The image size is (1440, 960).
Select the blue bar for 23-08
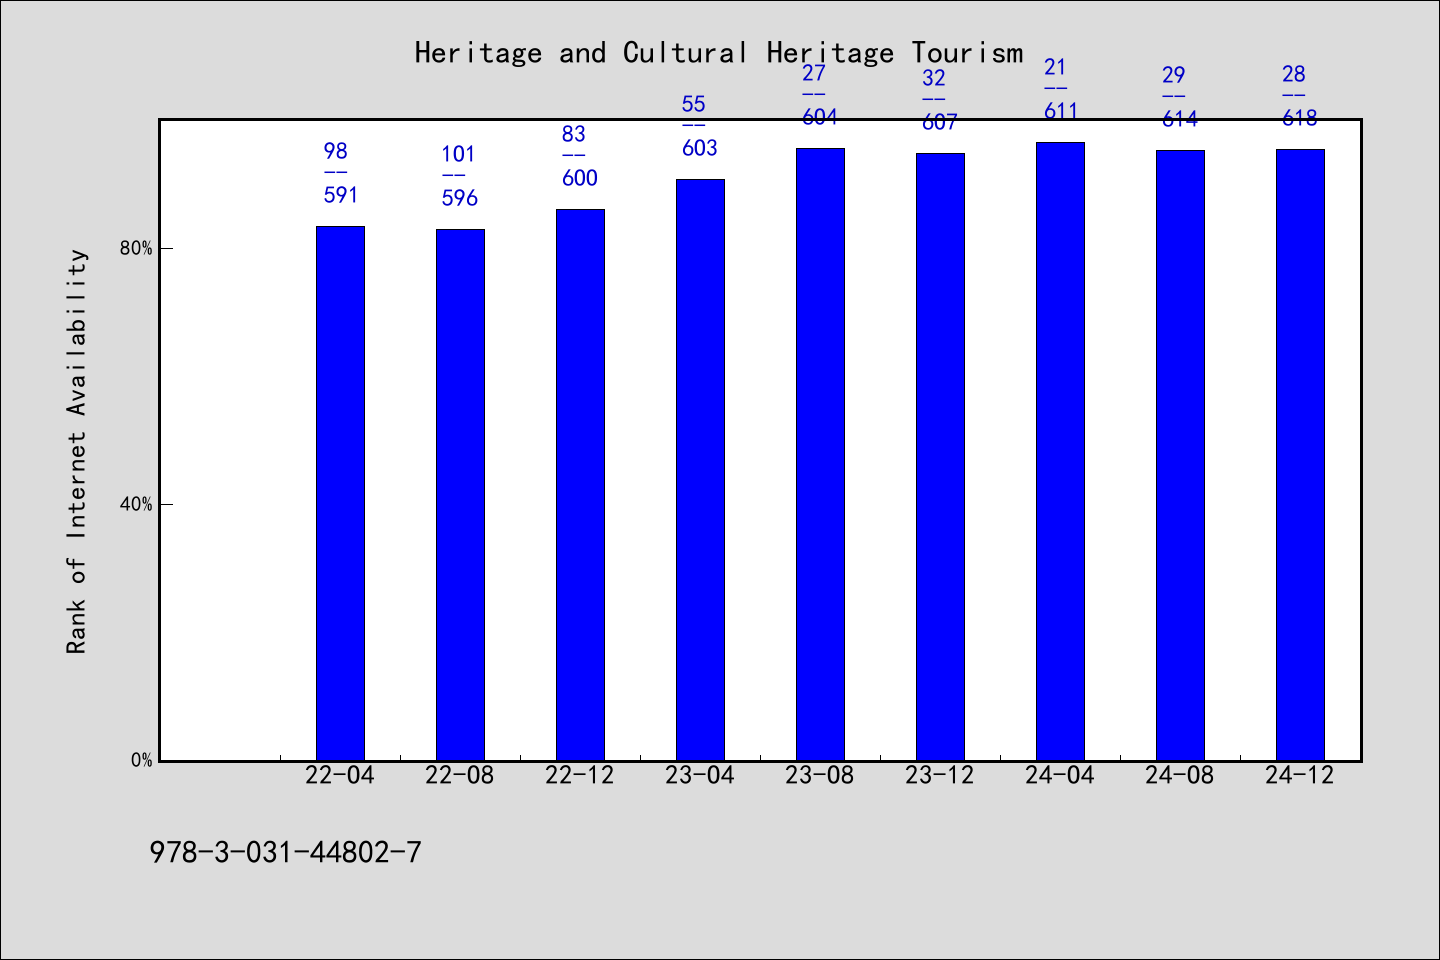[x=820, y=454]
